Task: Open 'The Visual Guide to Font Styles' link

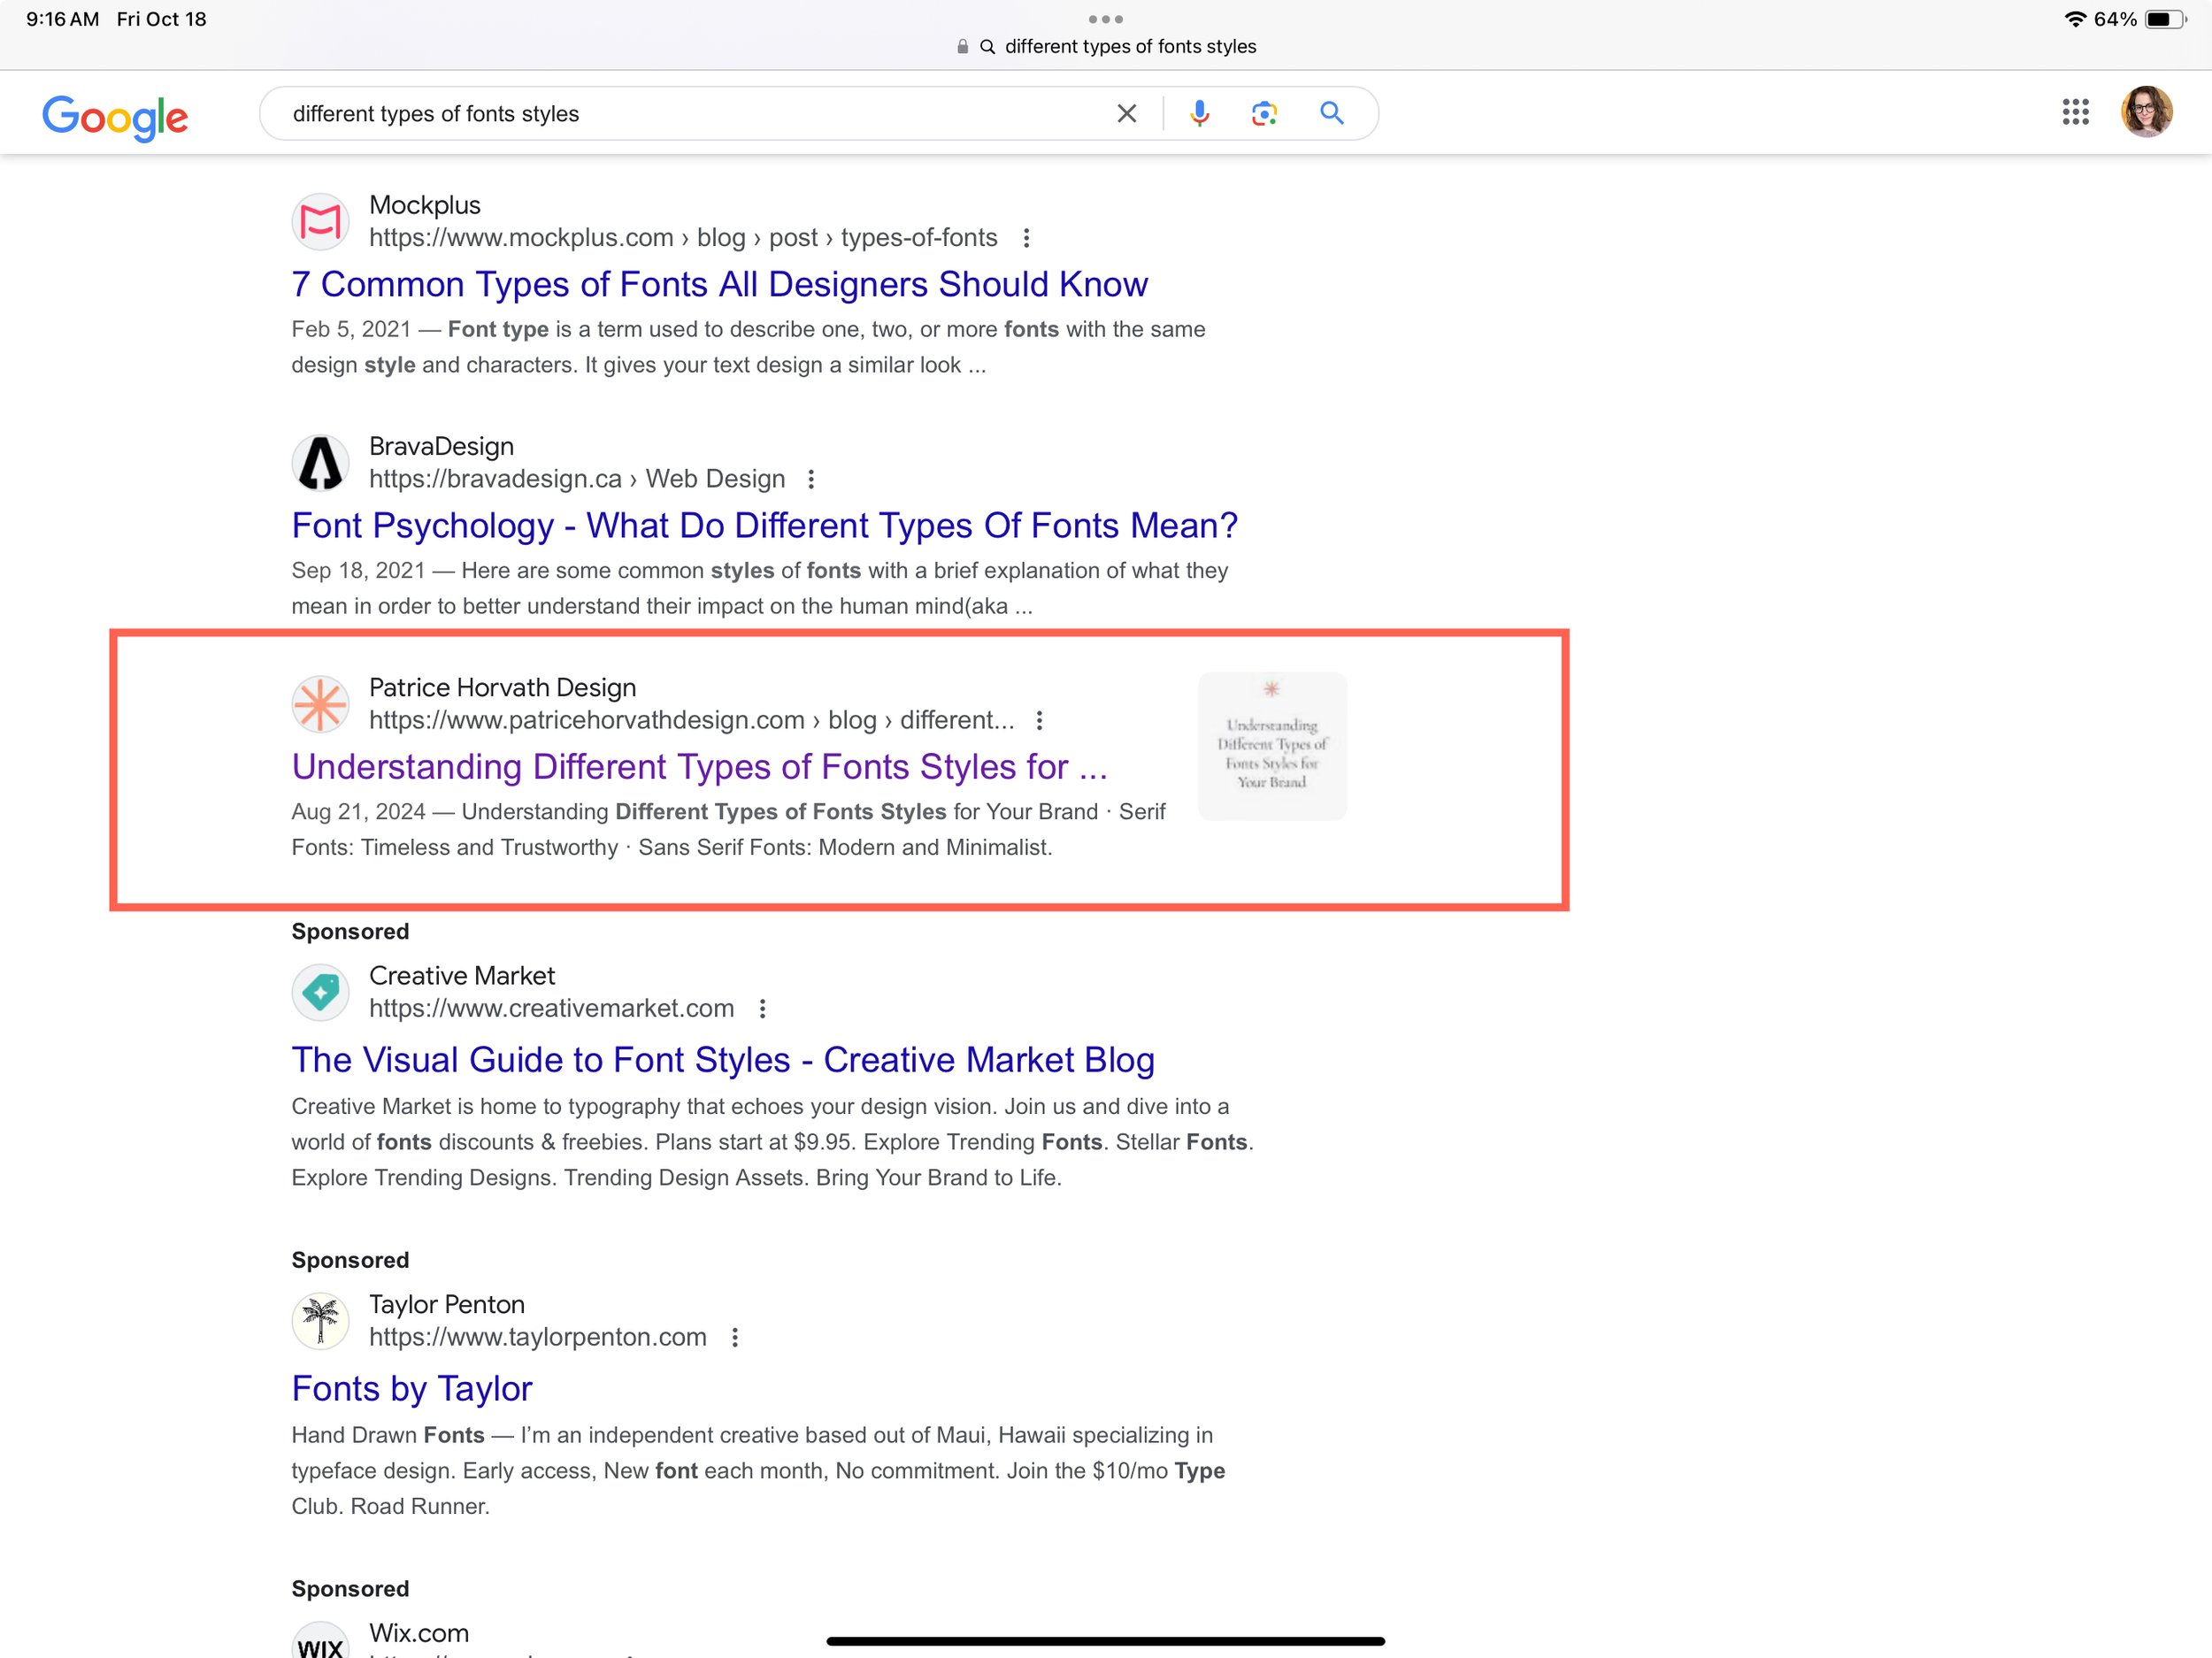Action: coord(722,1059)
